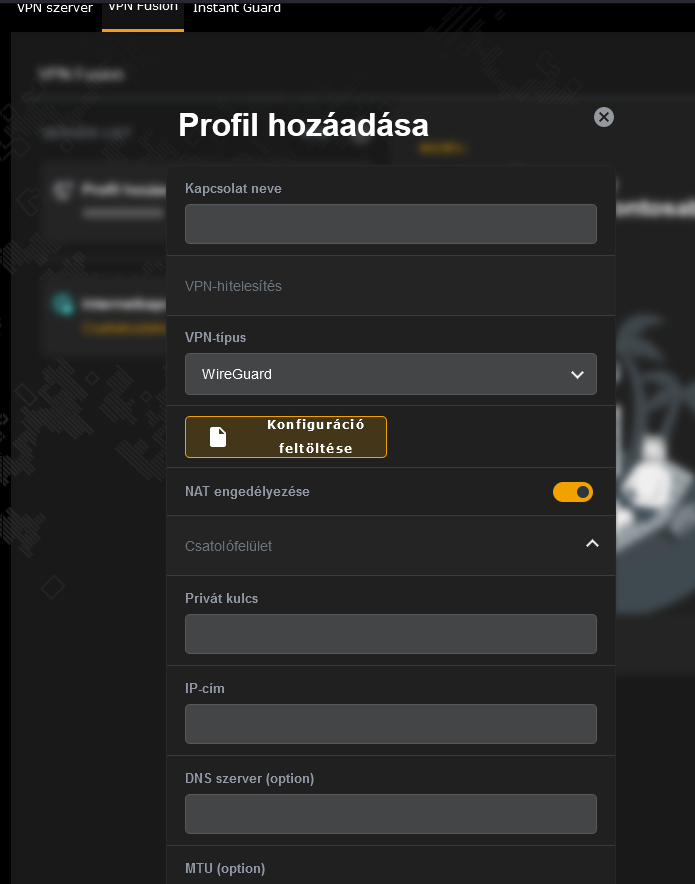Open the Instant Guard tab
695x884 pixels.
pyautogui.click(x=237, y=8)
